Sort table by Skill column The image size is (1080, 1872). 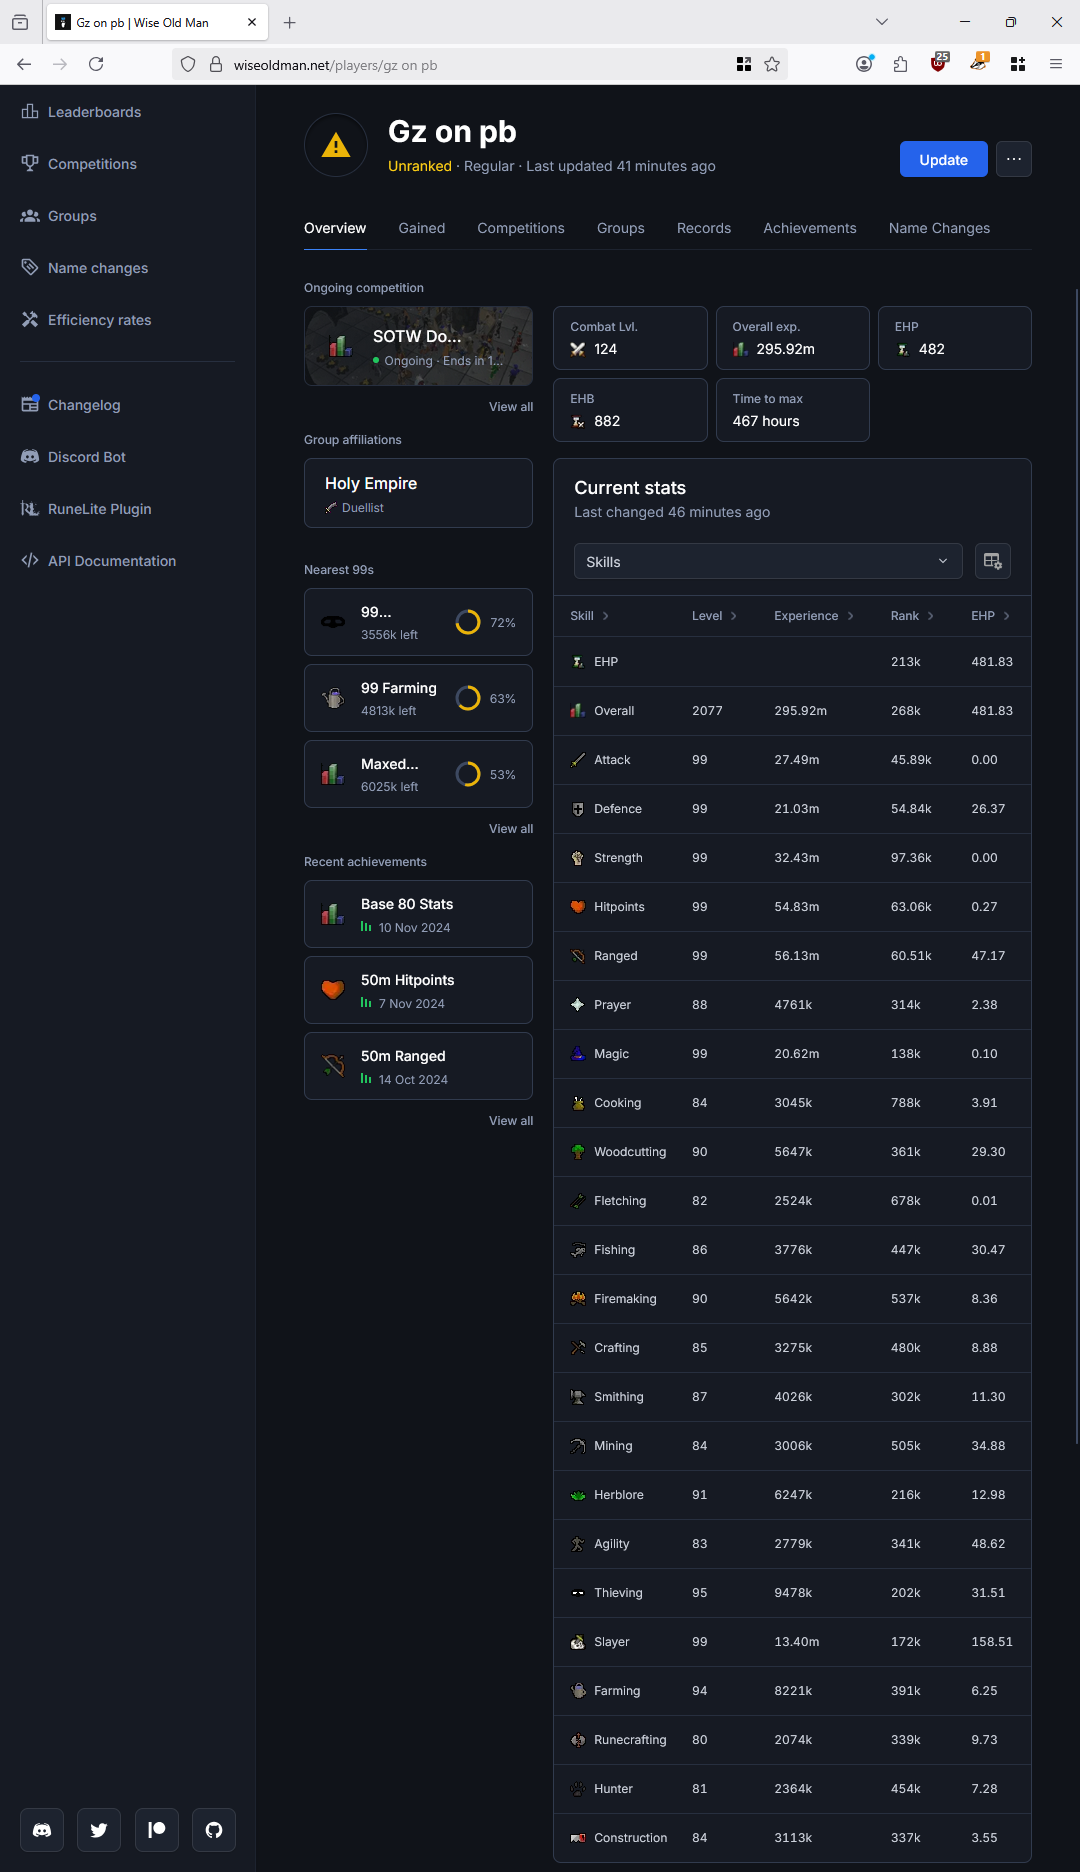point(589,616)
